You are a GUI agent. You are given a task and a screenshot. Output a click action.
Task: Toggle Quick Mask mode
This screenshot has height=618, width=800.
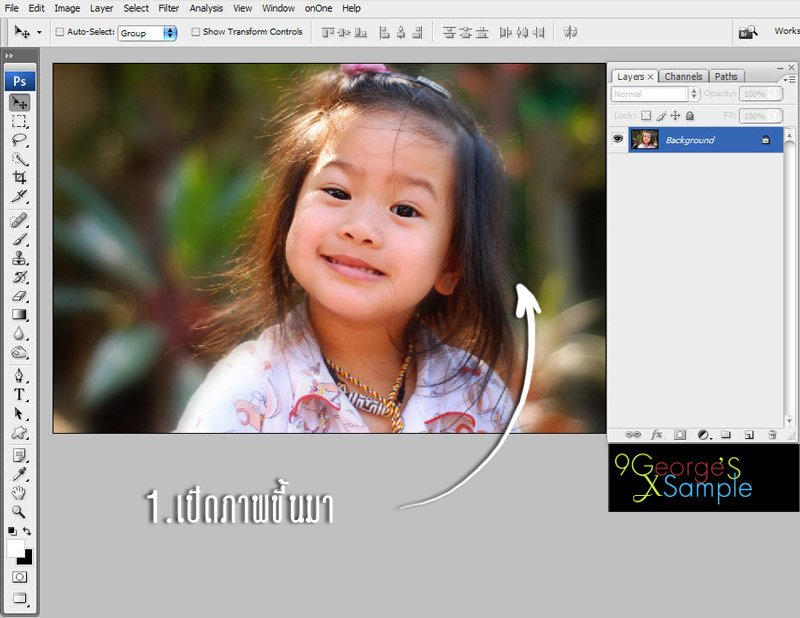click(x=19, y=577)
